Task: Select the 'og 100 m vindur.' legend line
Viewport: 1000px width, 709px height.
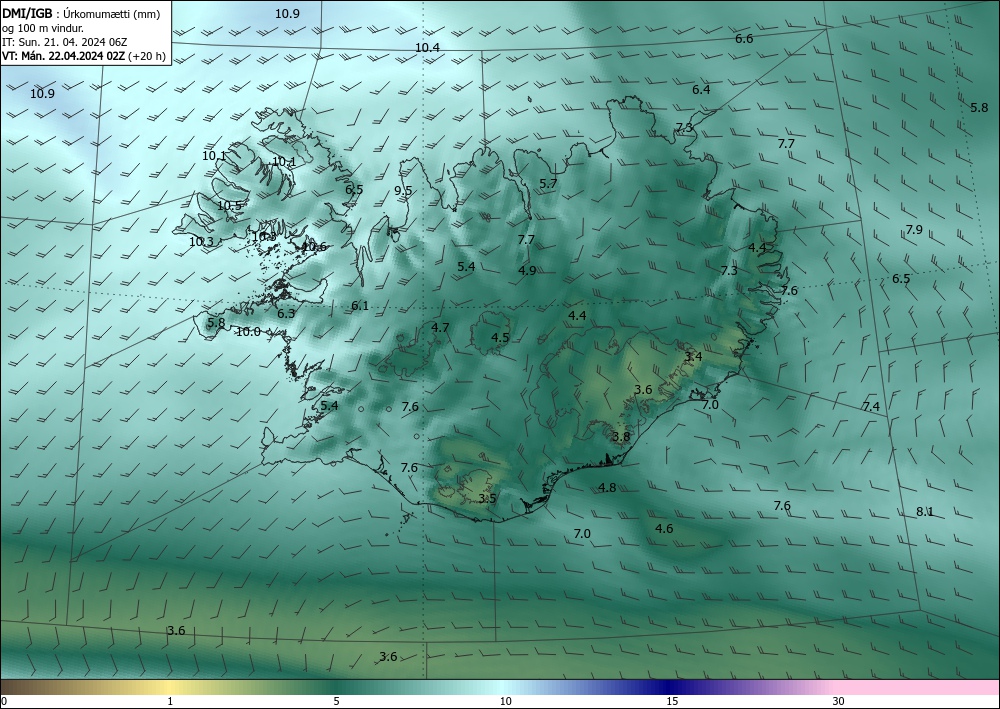Action: pos(43,28)
